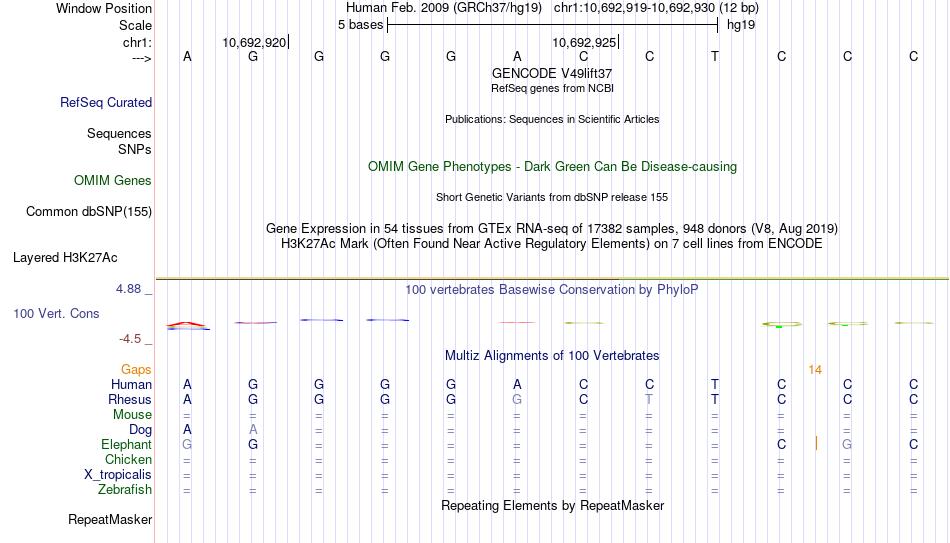Click the Window Position label
Screen dimensions: 950x543
click(104, 8)
